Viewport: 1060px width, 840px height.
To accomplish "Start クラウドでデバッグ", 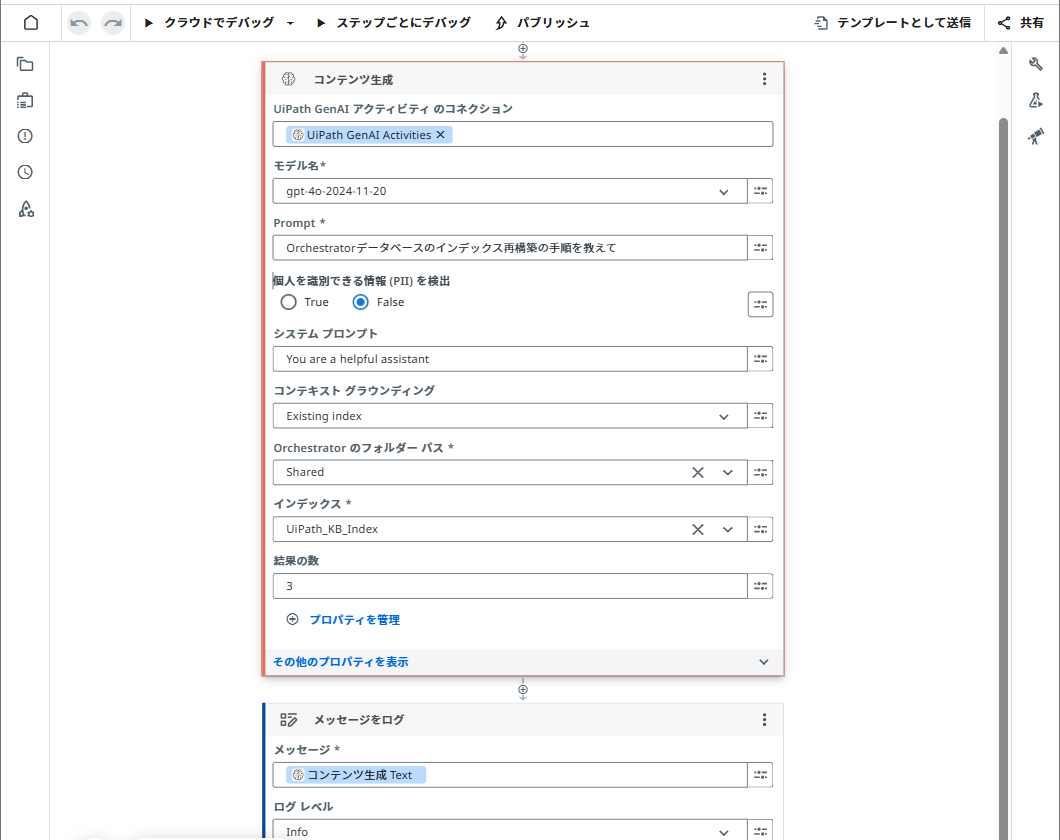I will (209, 23).
